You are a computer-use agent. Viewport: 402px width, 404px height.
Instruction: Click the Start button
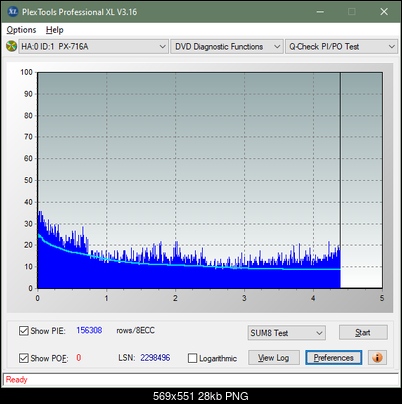(363, 332)
